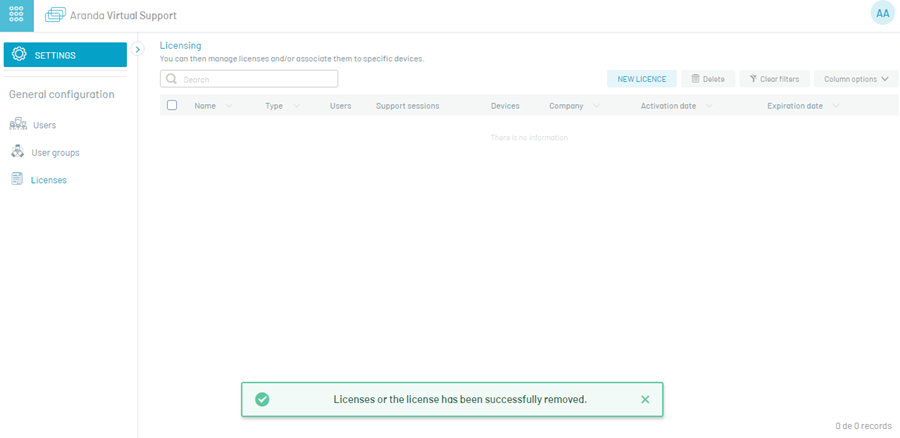Click the User groups sidebar icon
Screen dimensions: 900x438
pos(18,152)
